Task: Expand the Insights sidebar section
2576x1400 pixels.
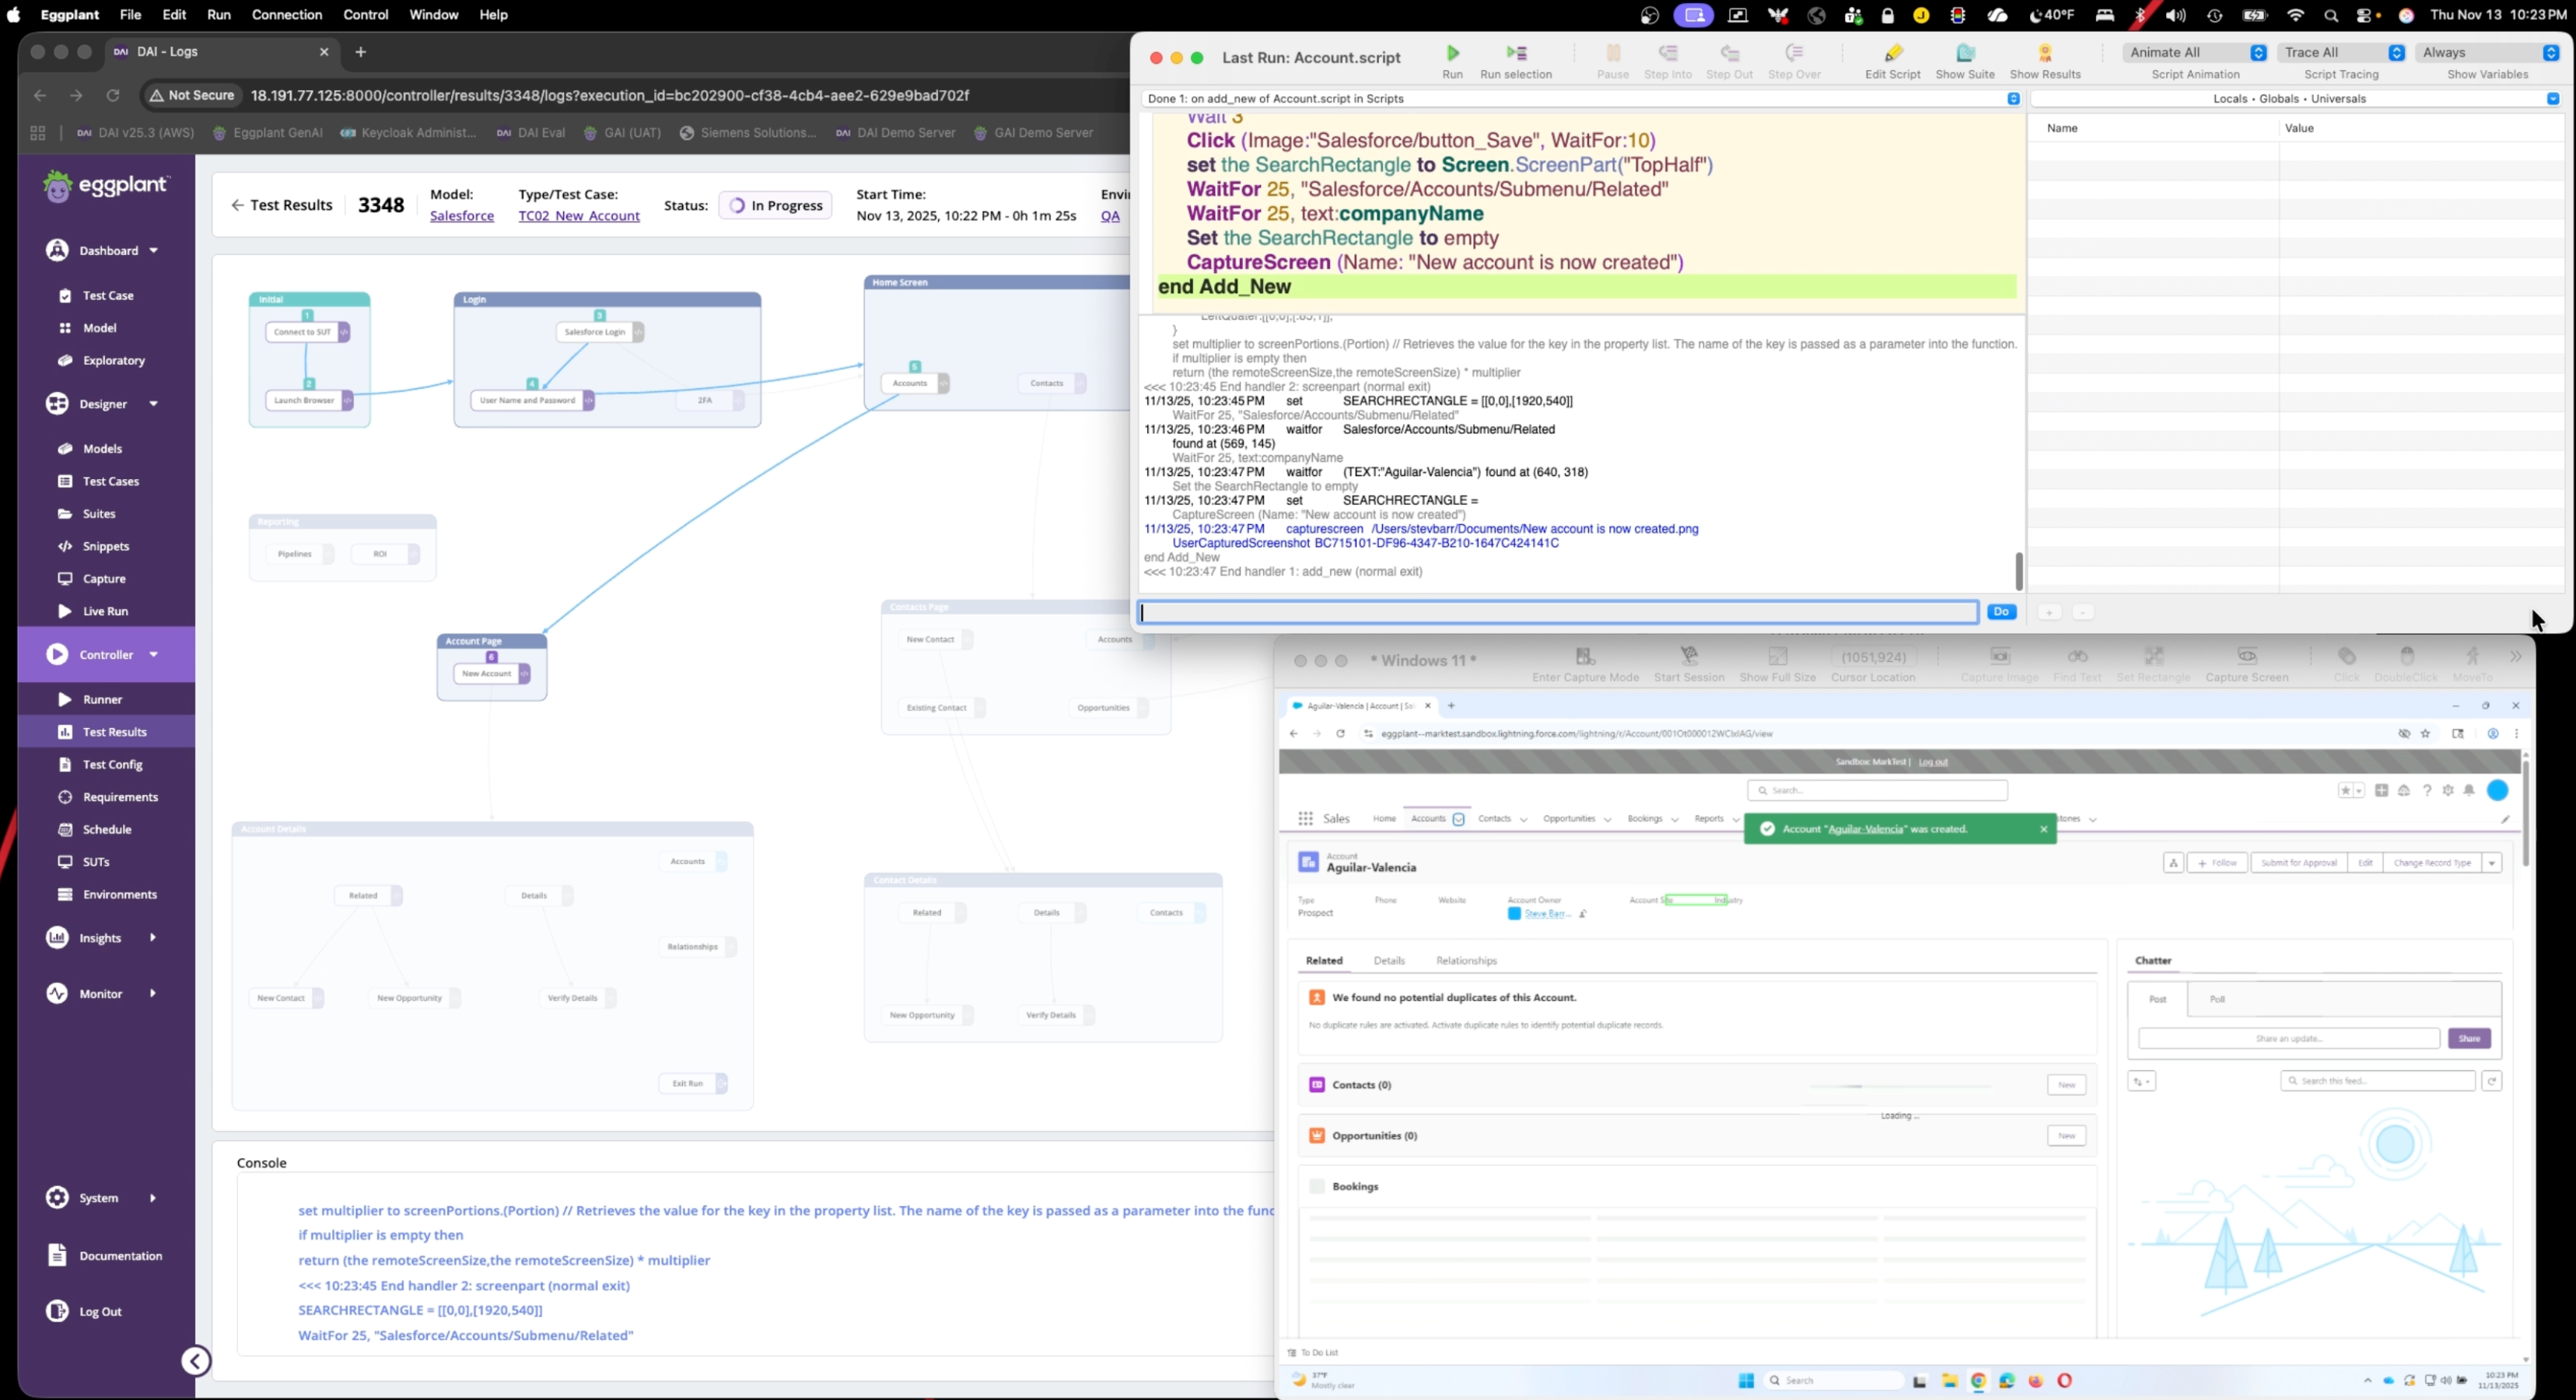Action: click(x=153, y=938)
